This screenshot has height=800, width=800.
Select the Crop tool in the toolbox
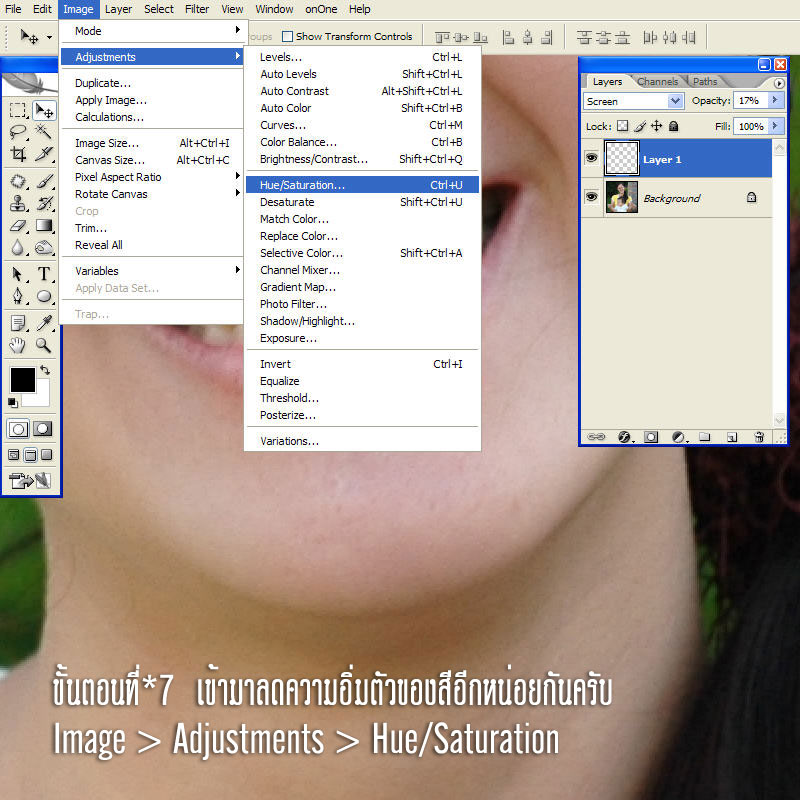(x=17, y=154)
